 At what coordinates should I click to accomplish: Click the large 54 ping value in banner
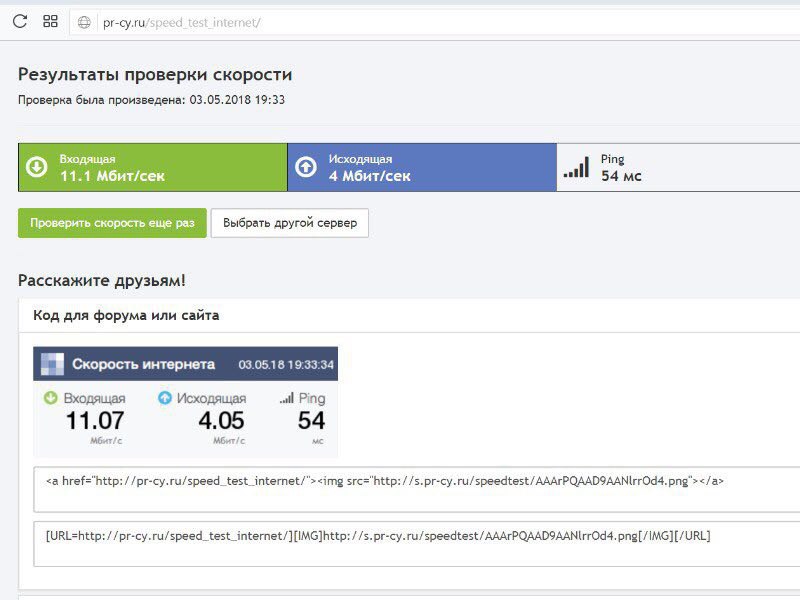(311, 421)
